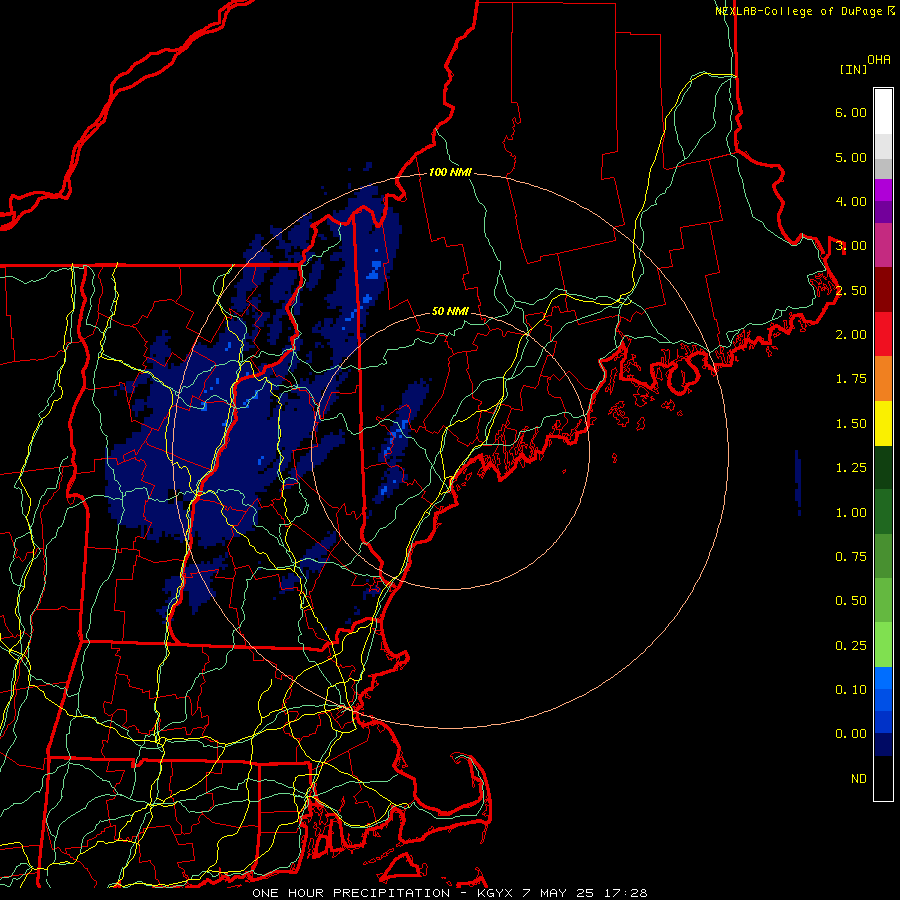Select the 4.00 legend value
The image size is (900, 900).
coord(851,201)
